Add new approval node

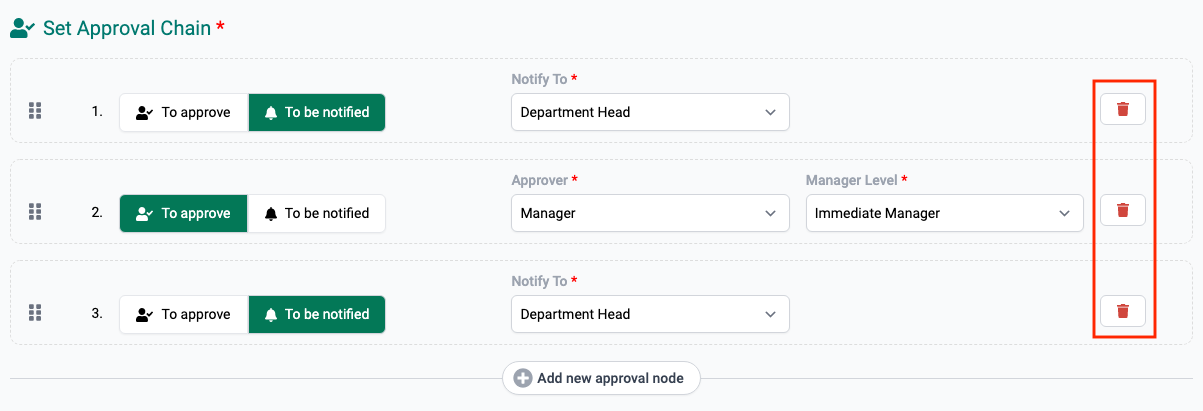609,378
